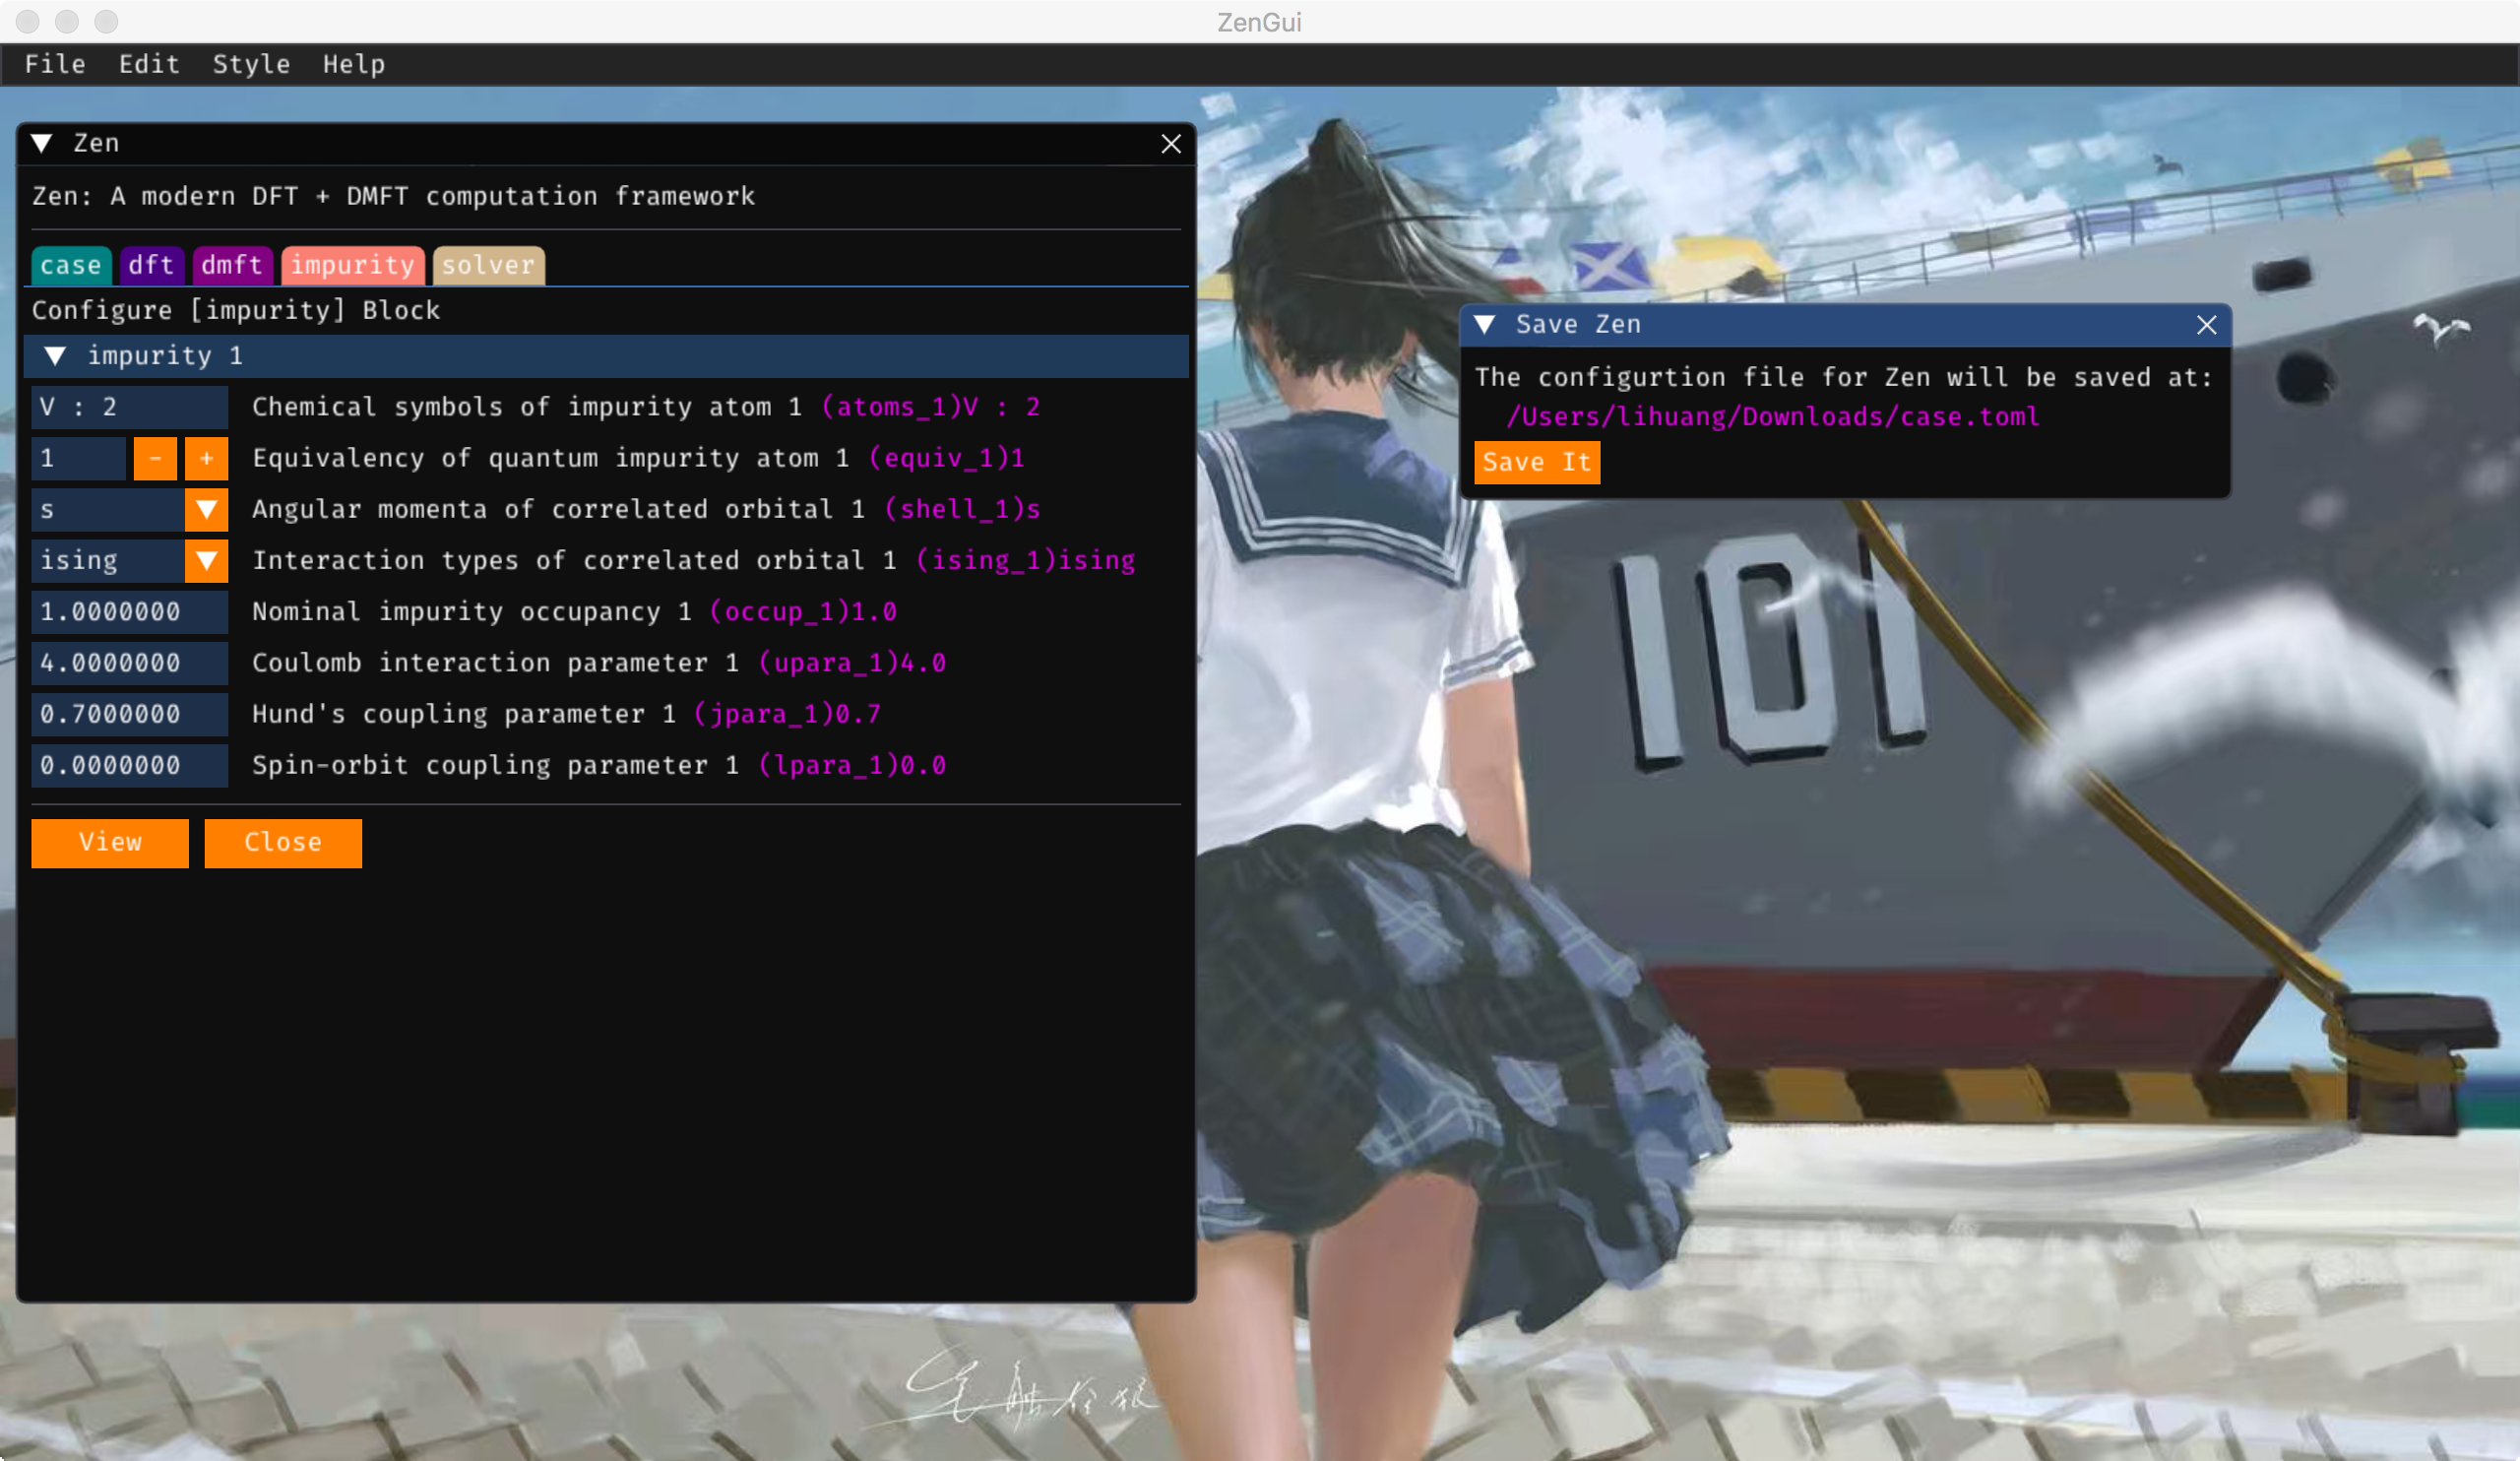This screenshot has width=2520, height=1461.
Task: Click the spin-orbit coupling field 0.0000000
Action: tap(130, 765)
